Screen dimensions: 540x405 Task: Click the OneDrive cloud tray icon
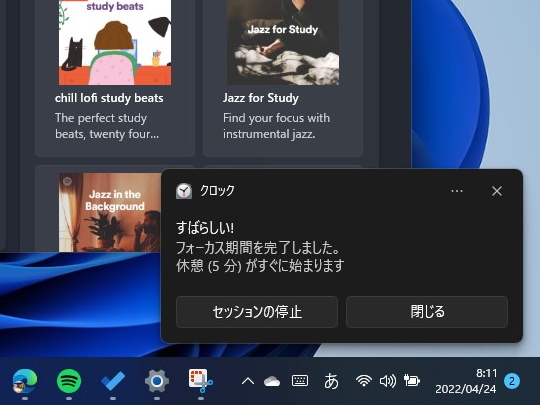272,381
